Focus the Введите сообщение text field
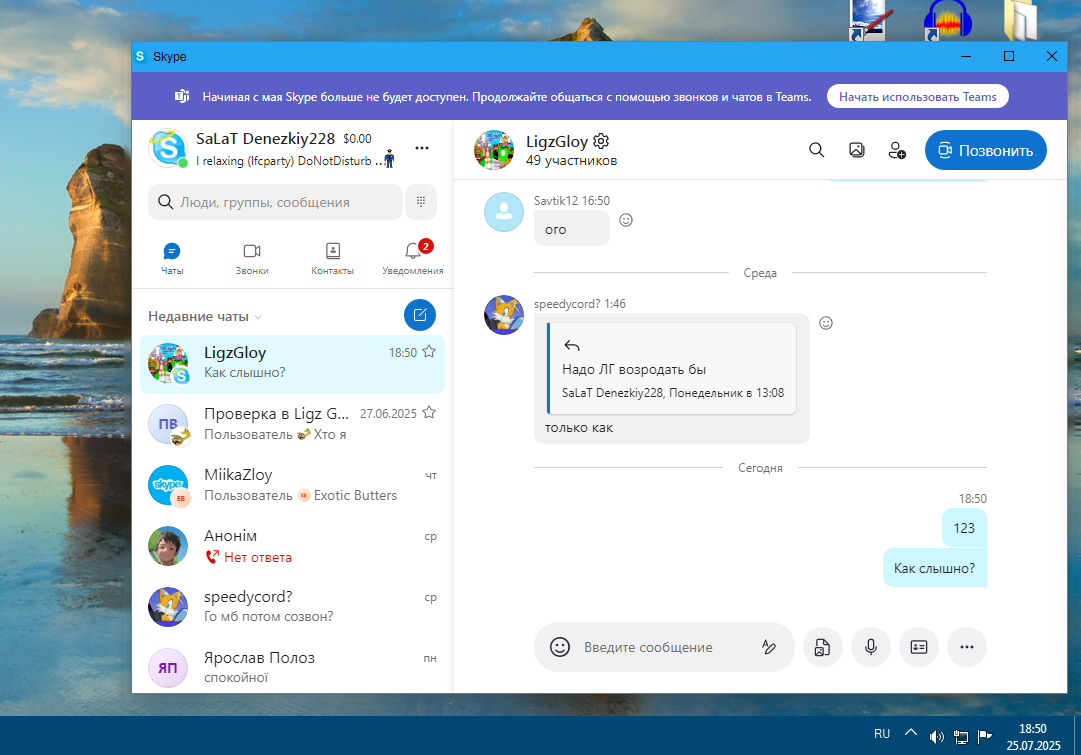Viewport: 1081px width, 755px height. click(660, 647)
